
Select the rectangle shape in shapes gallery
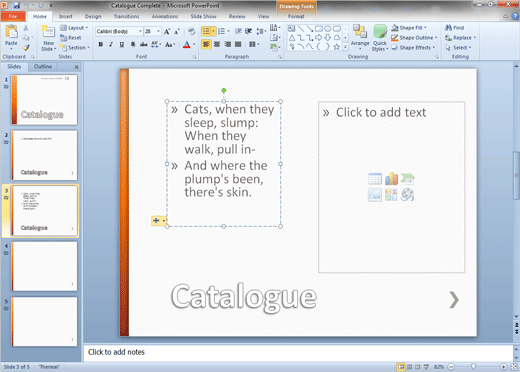319,29
